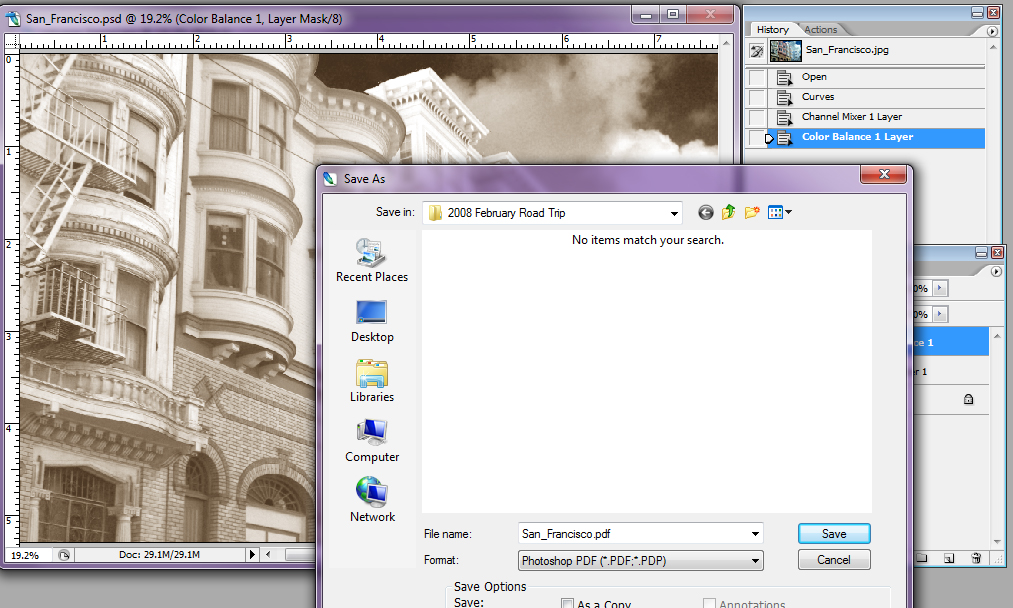Click the ruler origin corner of document window
Screen dimensions: 1013x608
coord(12,42)
